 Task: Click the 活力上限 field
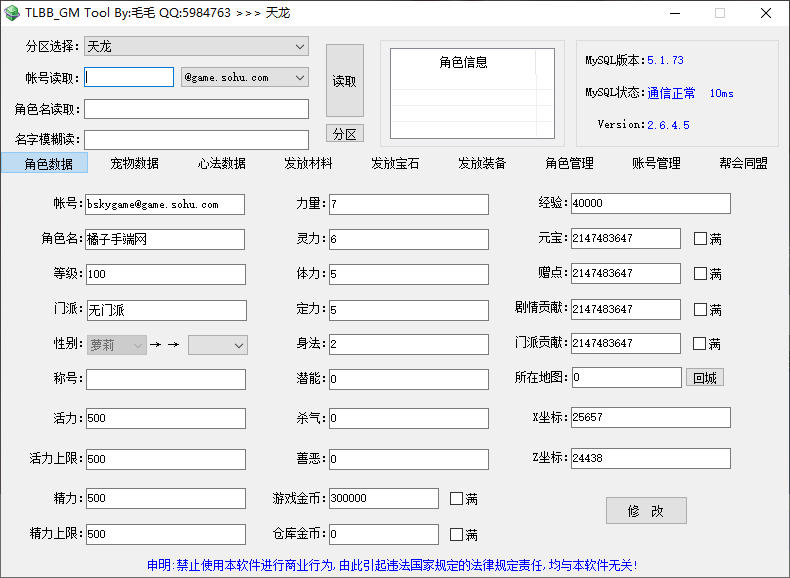point(166,459)
